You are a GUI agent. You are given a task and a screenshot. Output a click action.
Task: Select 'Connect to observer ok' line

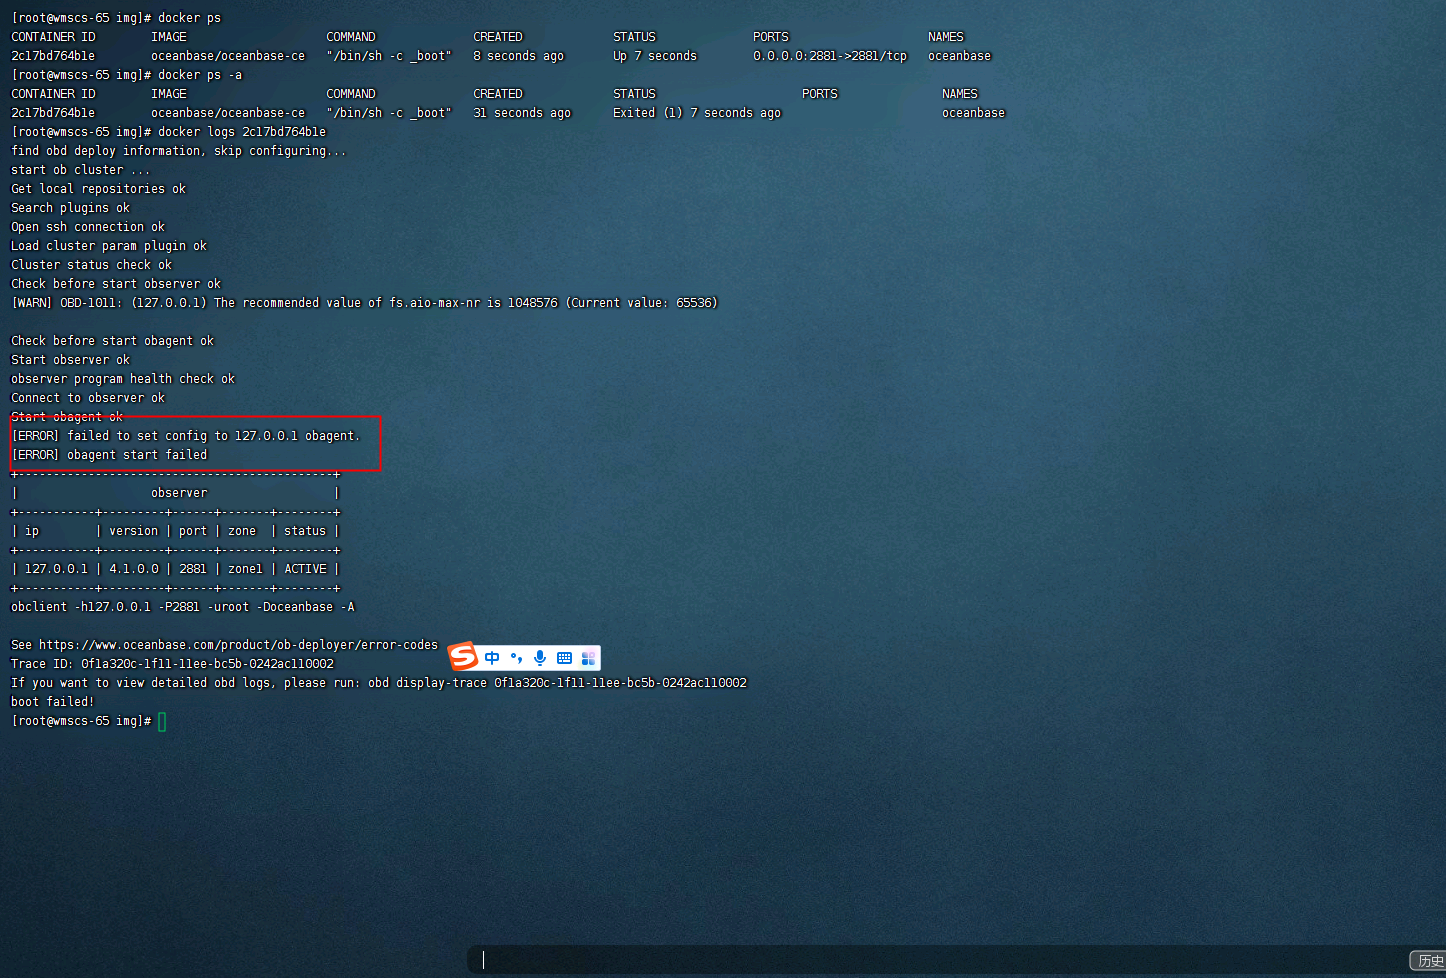(88, 398)
